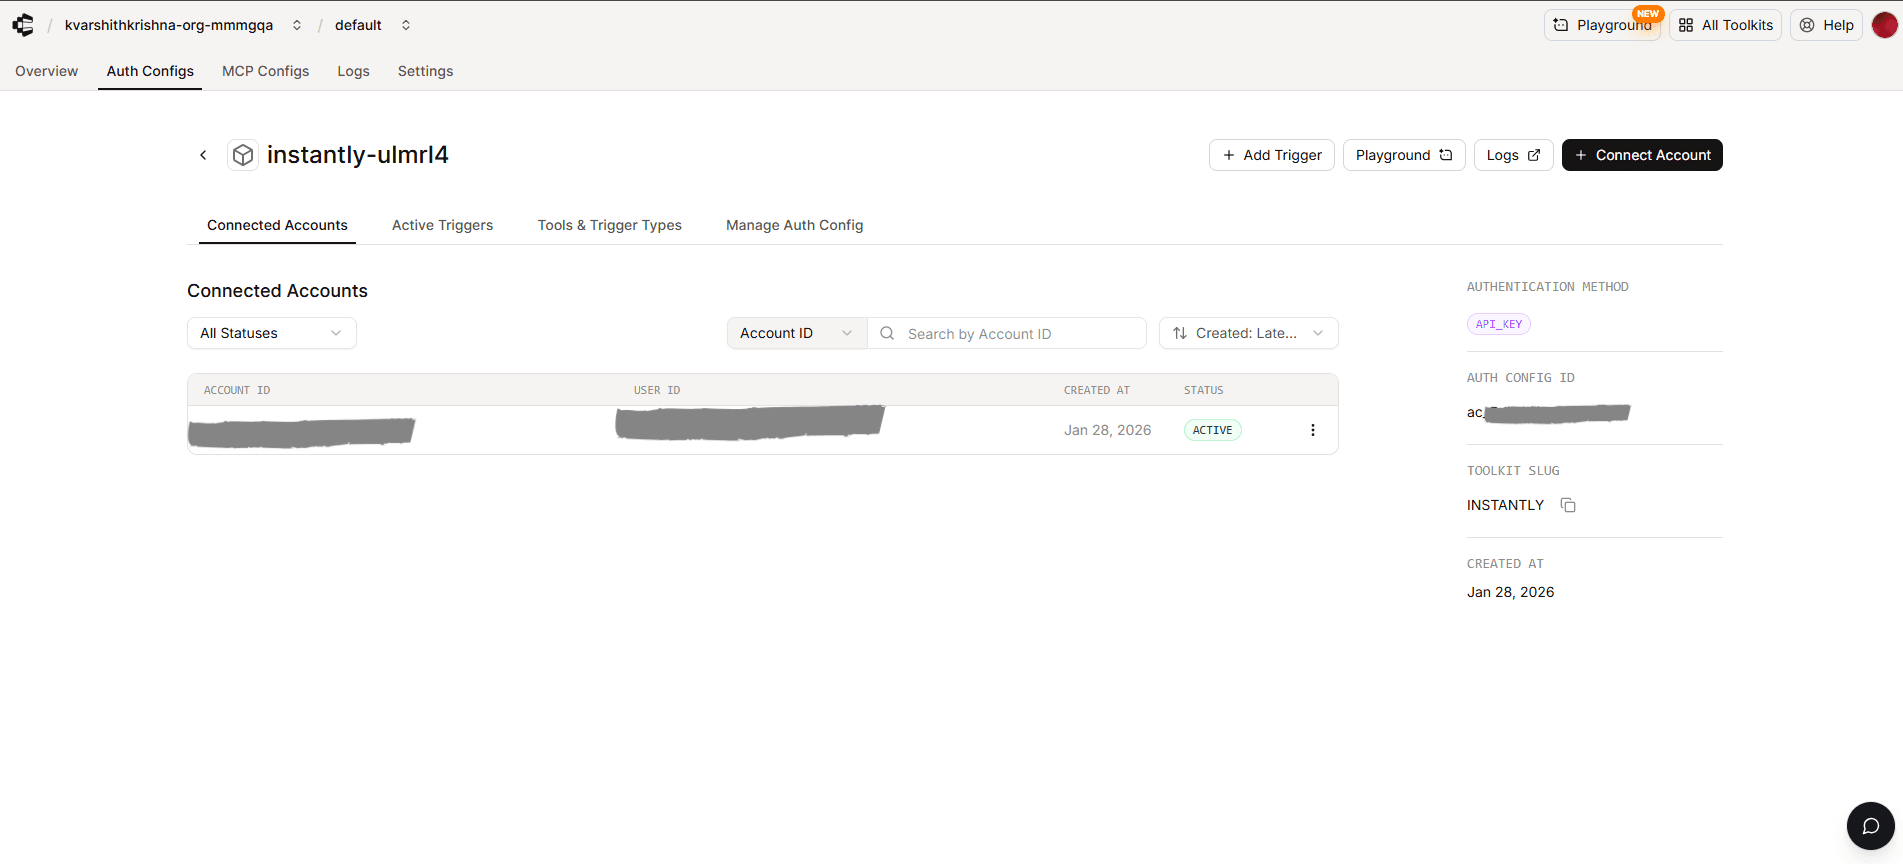Click the instantly-ulmrl4 page title
The height and width of the screenshot is (864, 1903).
(357, 155)
